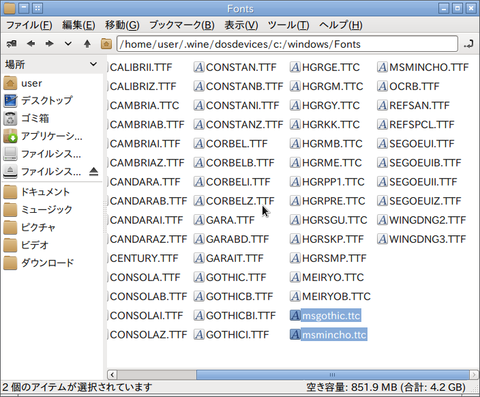Click file name CANDARA.TTF
Viewport: 480px width, 397px height.
point(145,182)
